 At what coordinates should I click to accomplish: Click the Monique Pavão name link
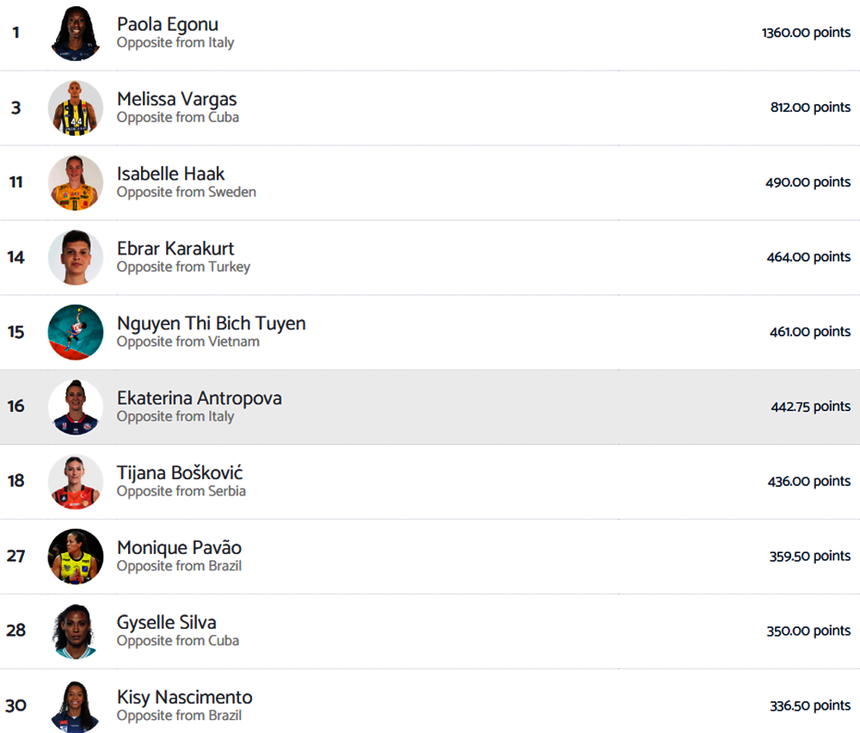click(179, 547)
